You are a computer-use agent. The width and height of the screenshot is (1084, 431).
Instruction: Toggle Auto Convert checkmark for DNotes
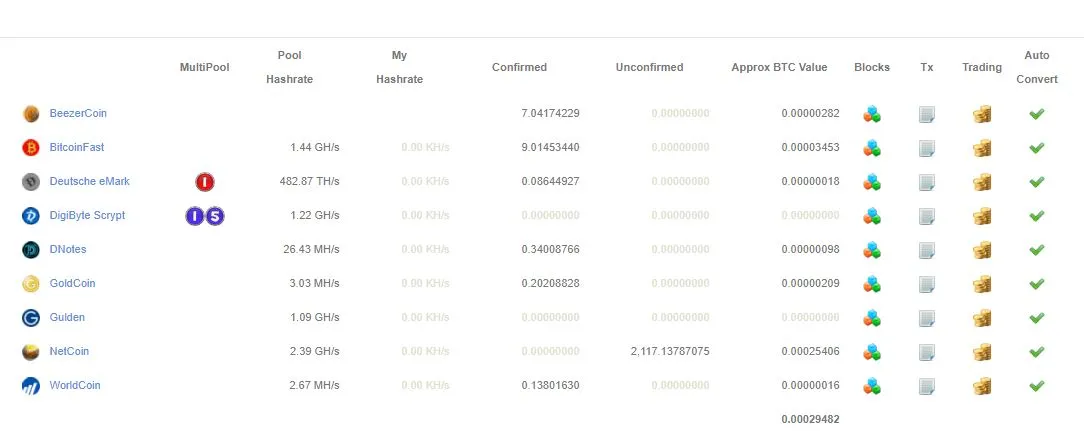tap(1036, 250)
